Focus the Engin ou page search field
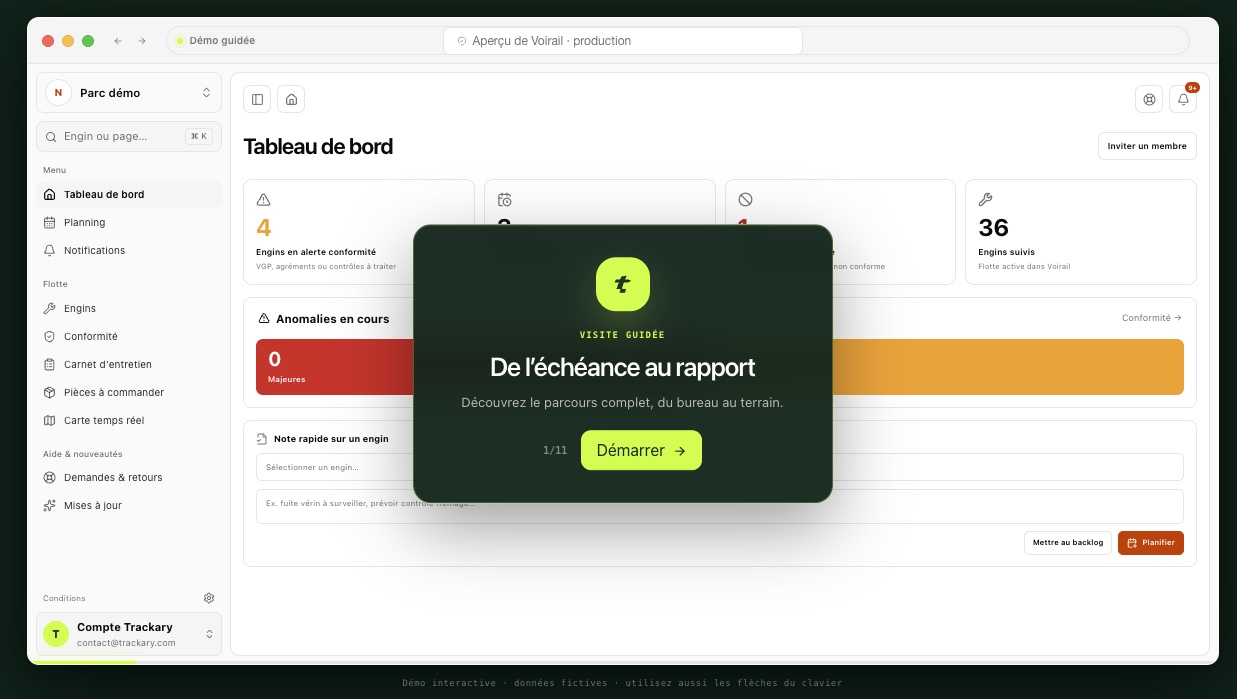 coord(129,136)
